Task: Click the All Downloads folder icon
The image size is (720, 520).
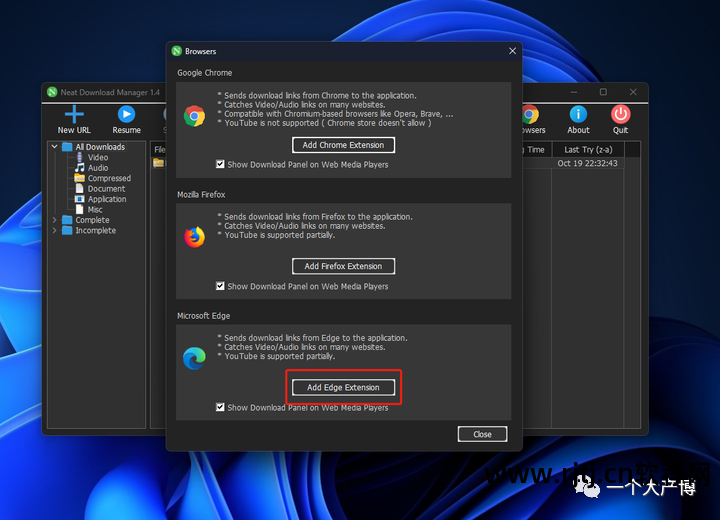Action: pyautogui.click(x=68, y=147)
